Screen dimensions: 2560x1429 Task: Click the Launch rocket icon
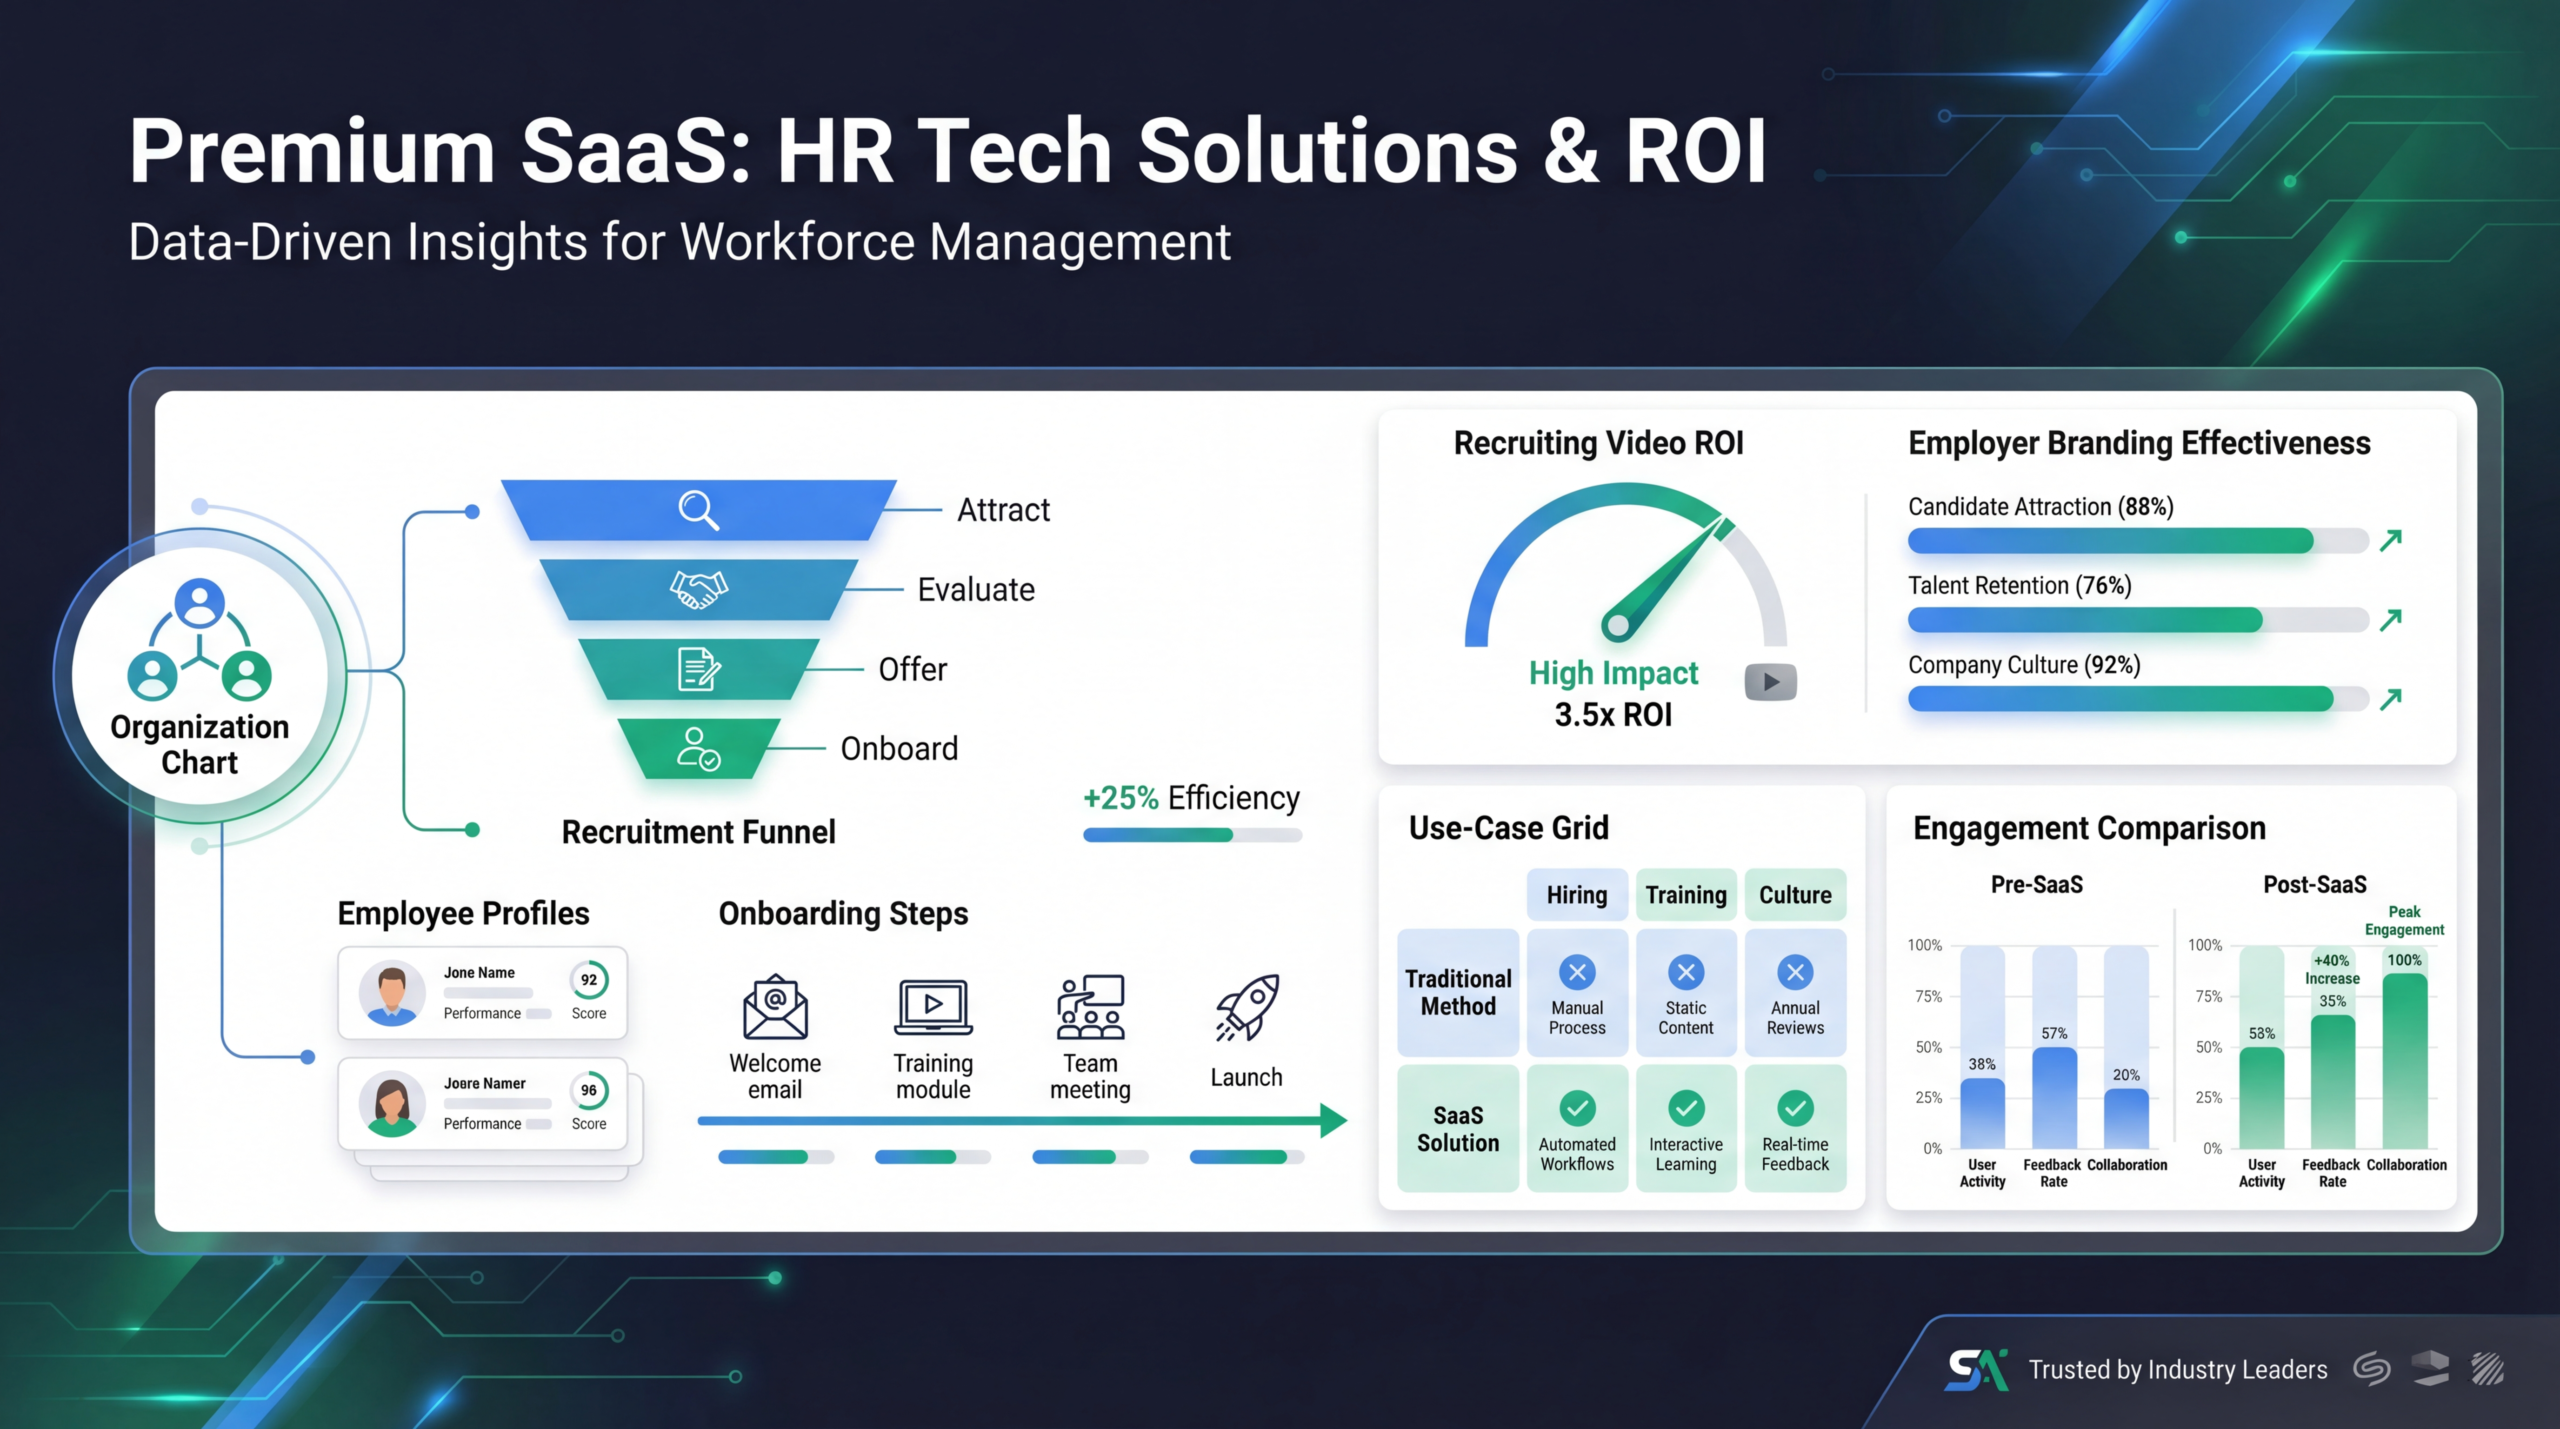pyautogui.click(x=1247, y=1007)
